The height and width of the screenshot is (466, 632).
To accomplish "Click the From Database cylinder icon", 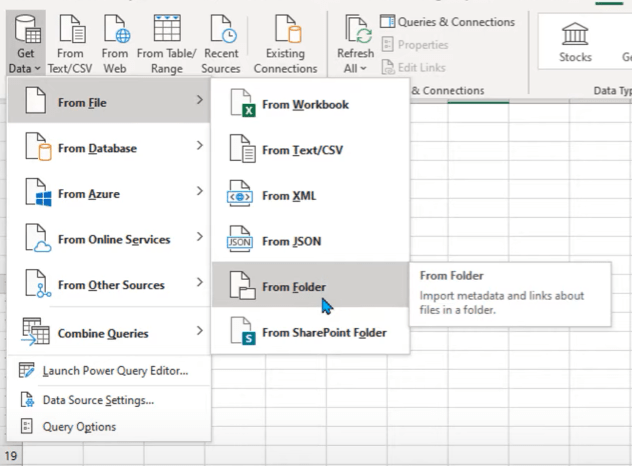I will [38, 147].
